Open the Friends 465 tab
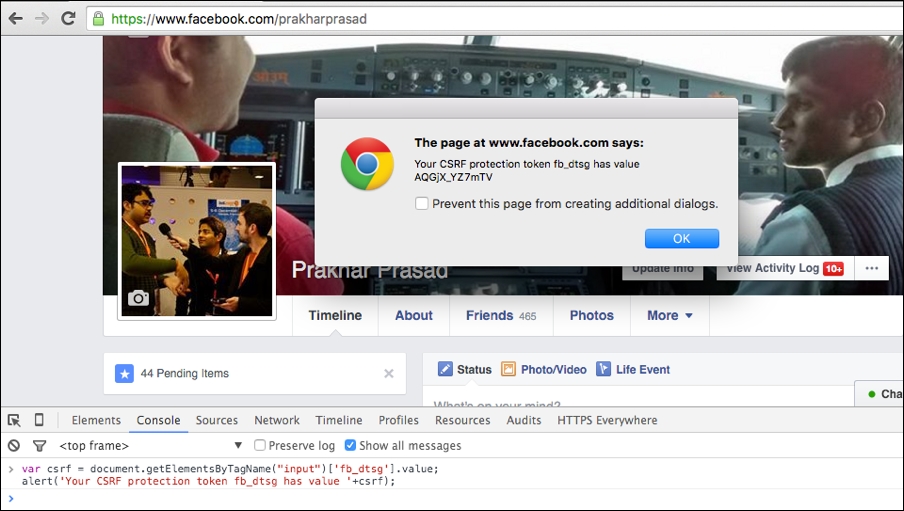The width and height of the screenshot is (904, 511). (501, 315)
